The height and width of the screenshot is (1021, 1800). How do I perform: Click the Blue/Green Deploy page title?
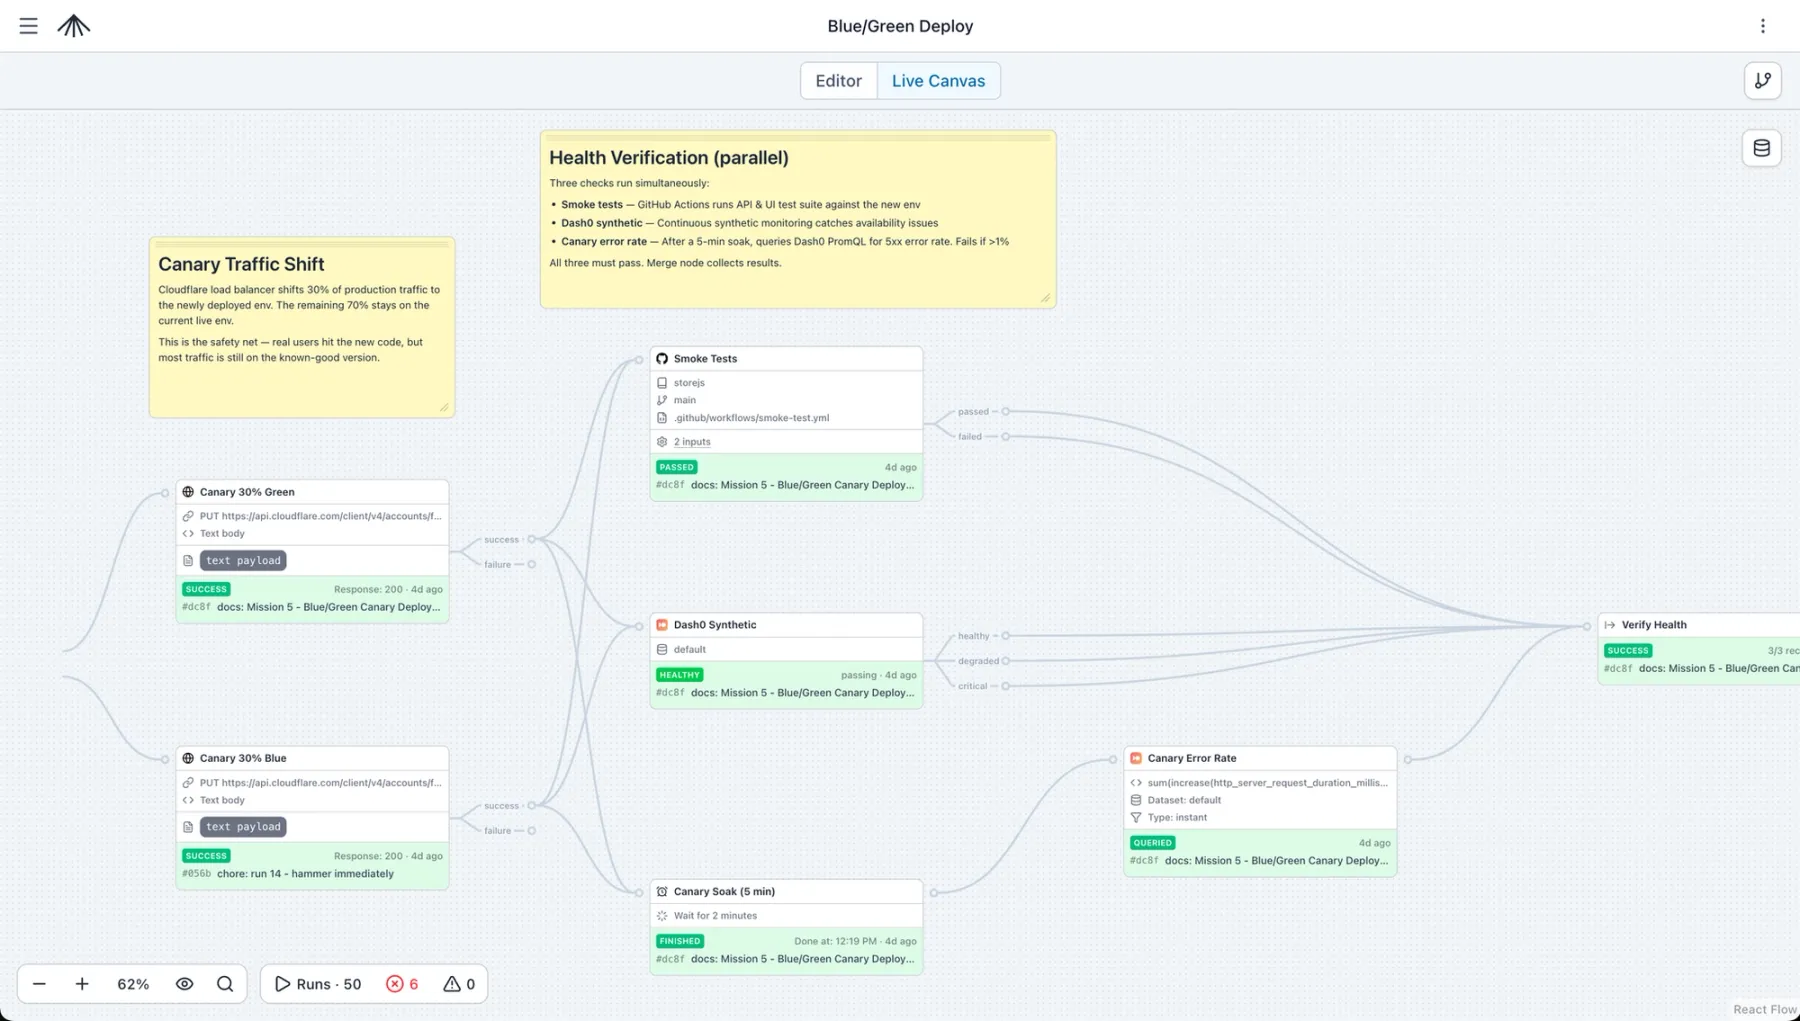tap(900, 26)
